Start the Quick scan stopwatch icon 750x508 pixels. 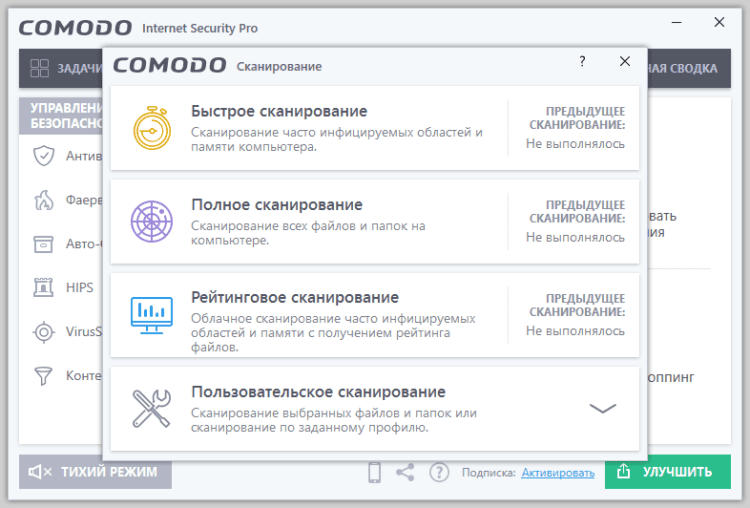pyautogui.click(x=152, y=128)
